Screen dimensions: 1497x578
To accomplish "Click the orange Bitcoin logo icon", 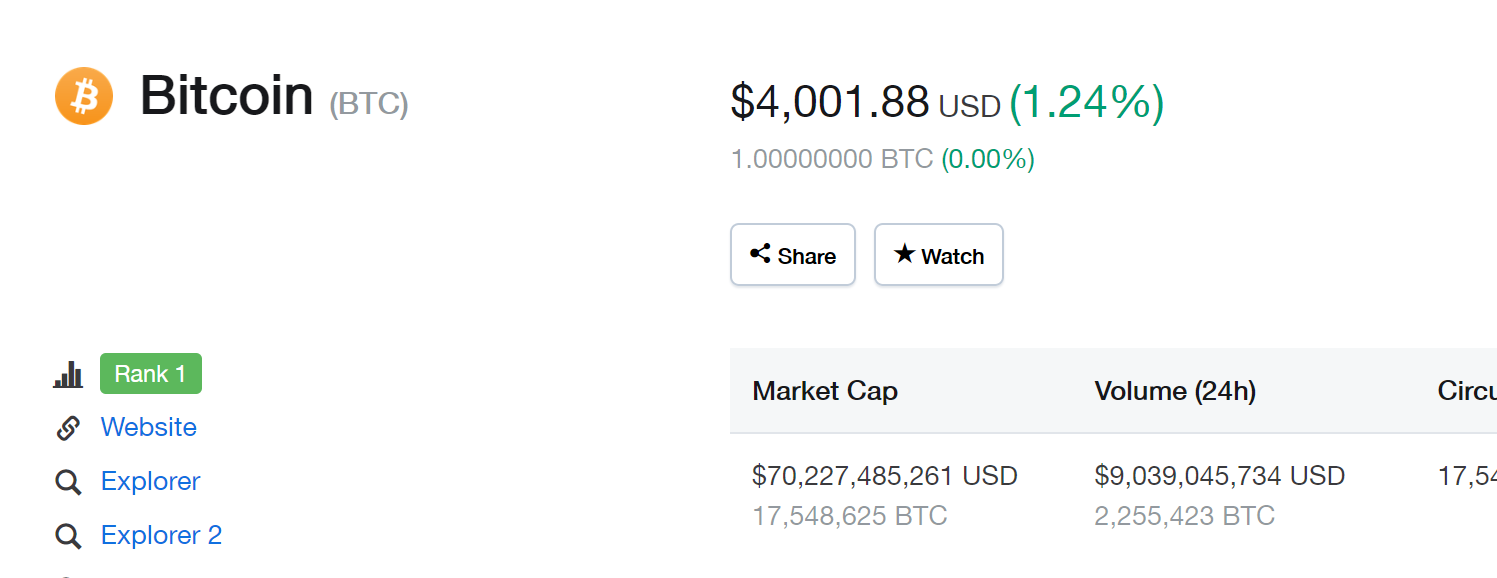I will pyautogui.click(x=84, y=97).
